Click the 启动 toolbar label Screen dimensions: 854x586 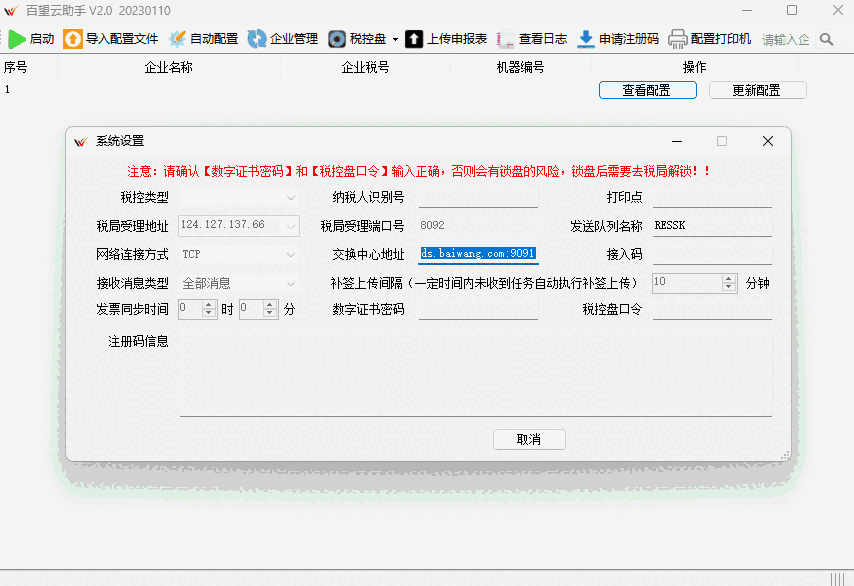[x=42, y=39]
